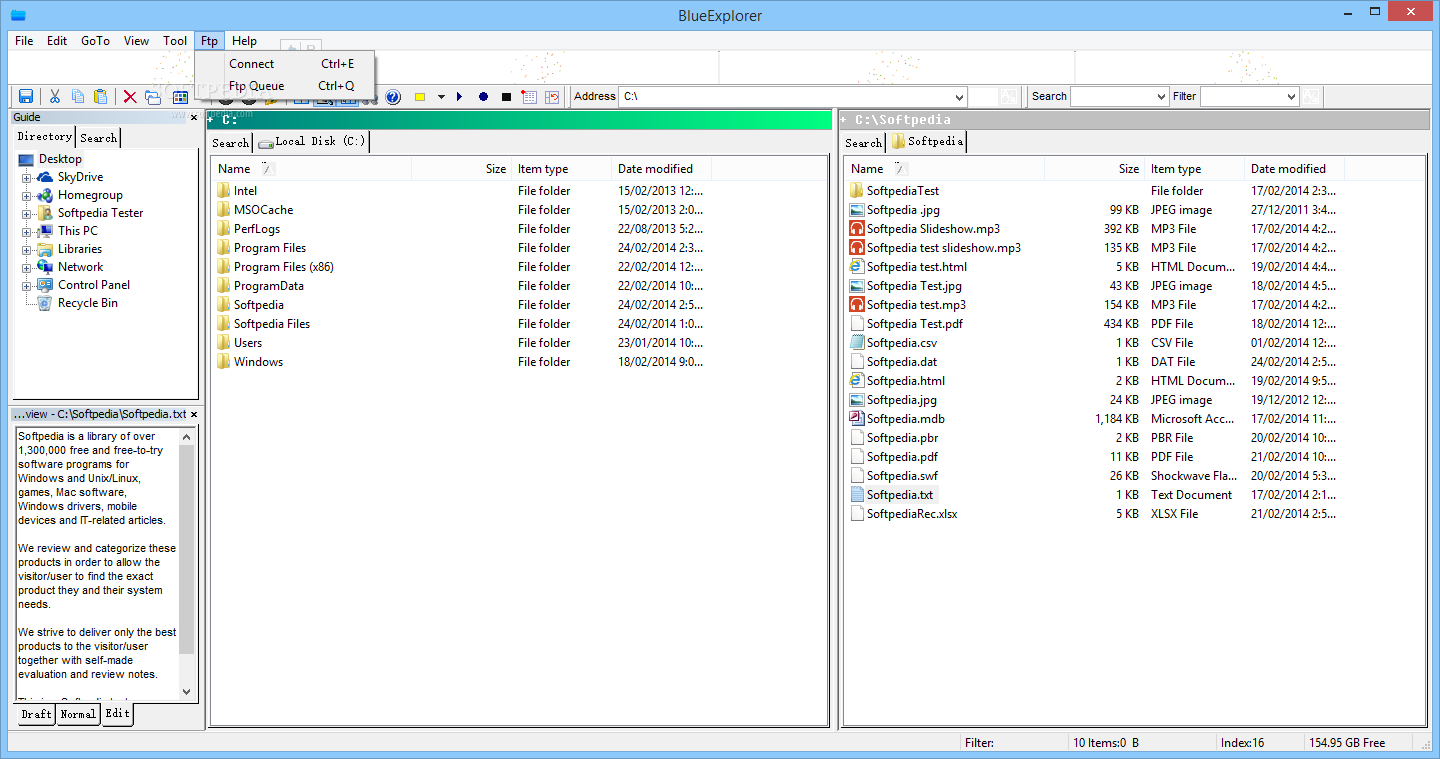Screen dimensions: 1440x759
Task: Click the blue record dot icon
Action: coord(483,97)
